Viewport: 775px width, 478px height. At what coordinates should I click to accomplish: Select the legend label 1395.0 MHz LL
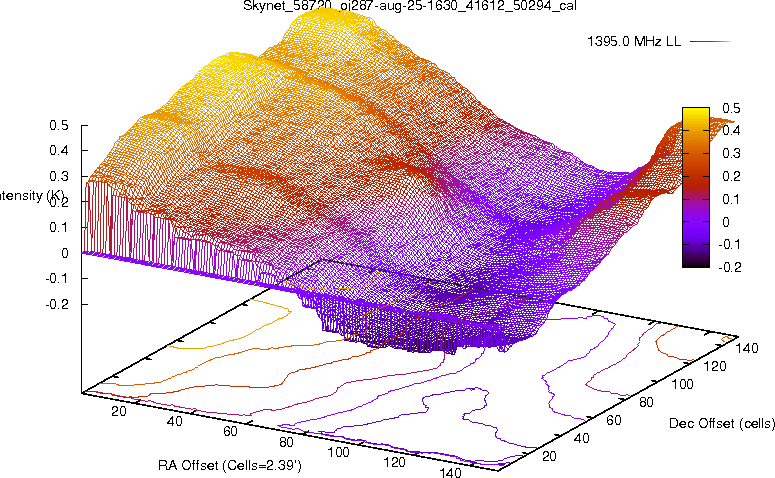pos(634,42)
